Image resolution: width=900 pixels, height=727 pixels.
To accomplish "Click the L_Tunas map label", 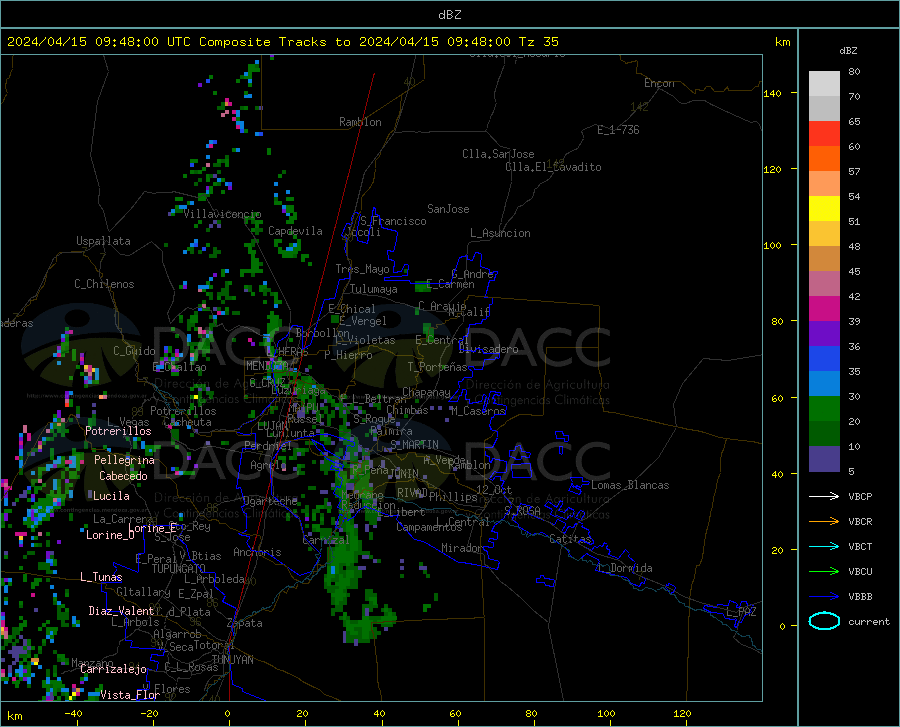I will click(x=101, y=577).
